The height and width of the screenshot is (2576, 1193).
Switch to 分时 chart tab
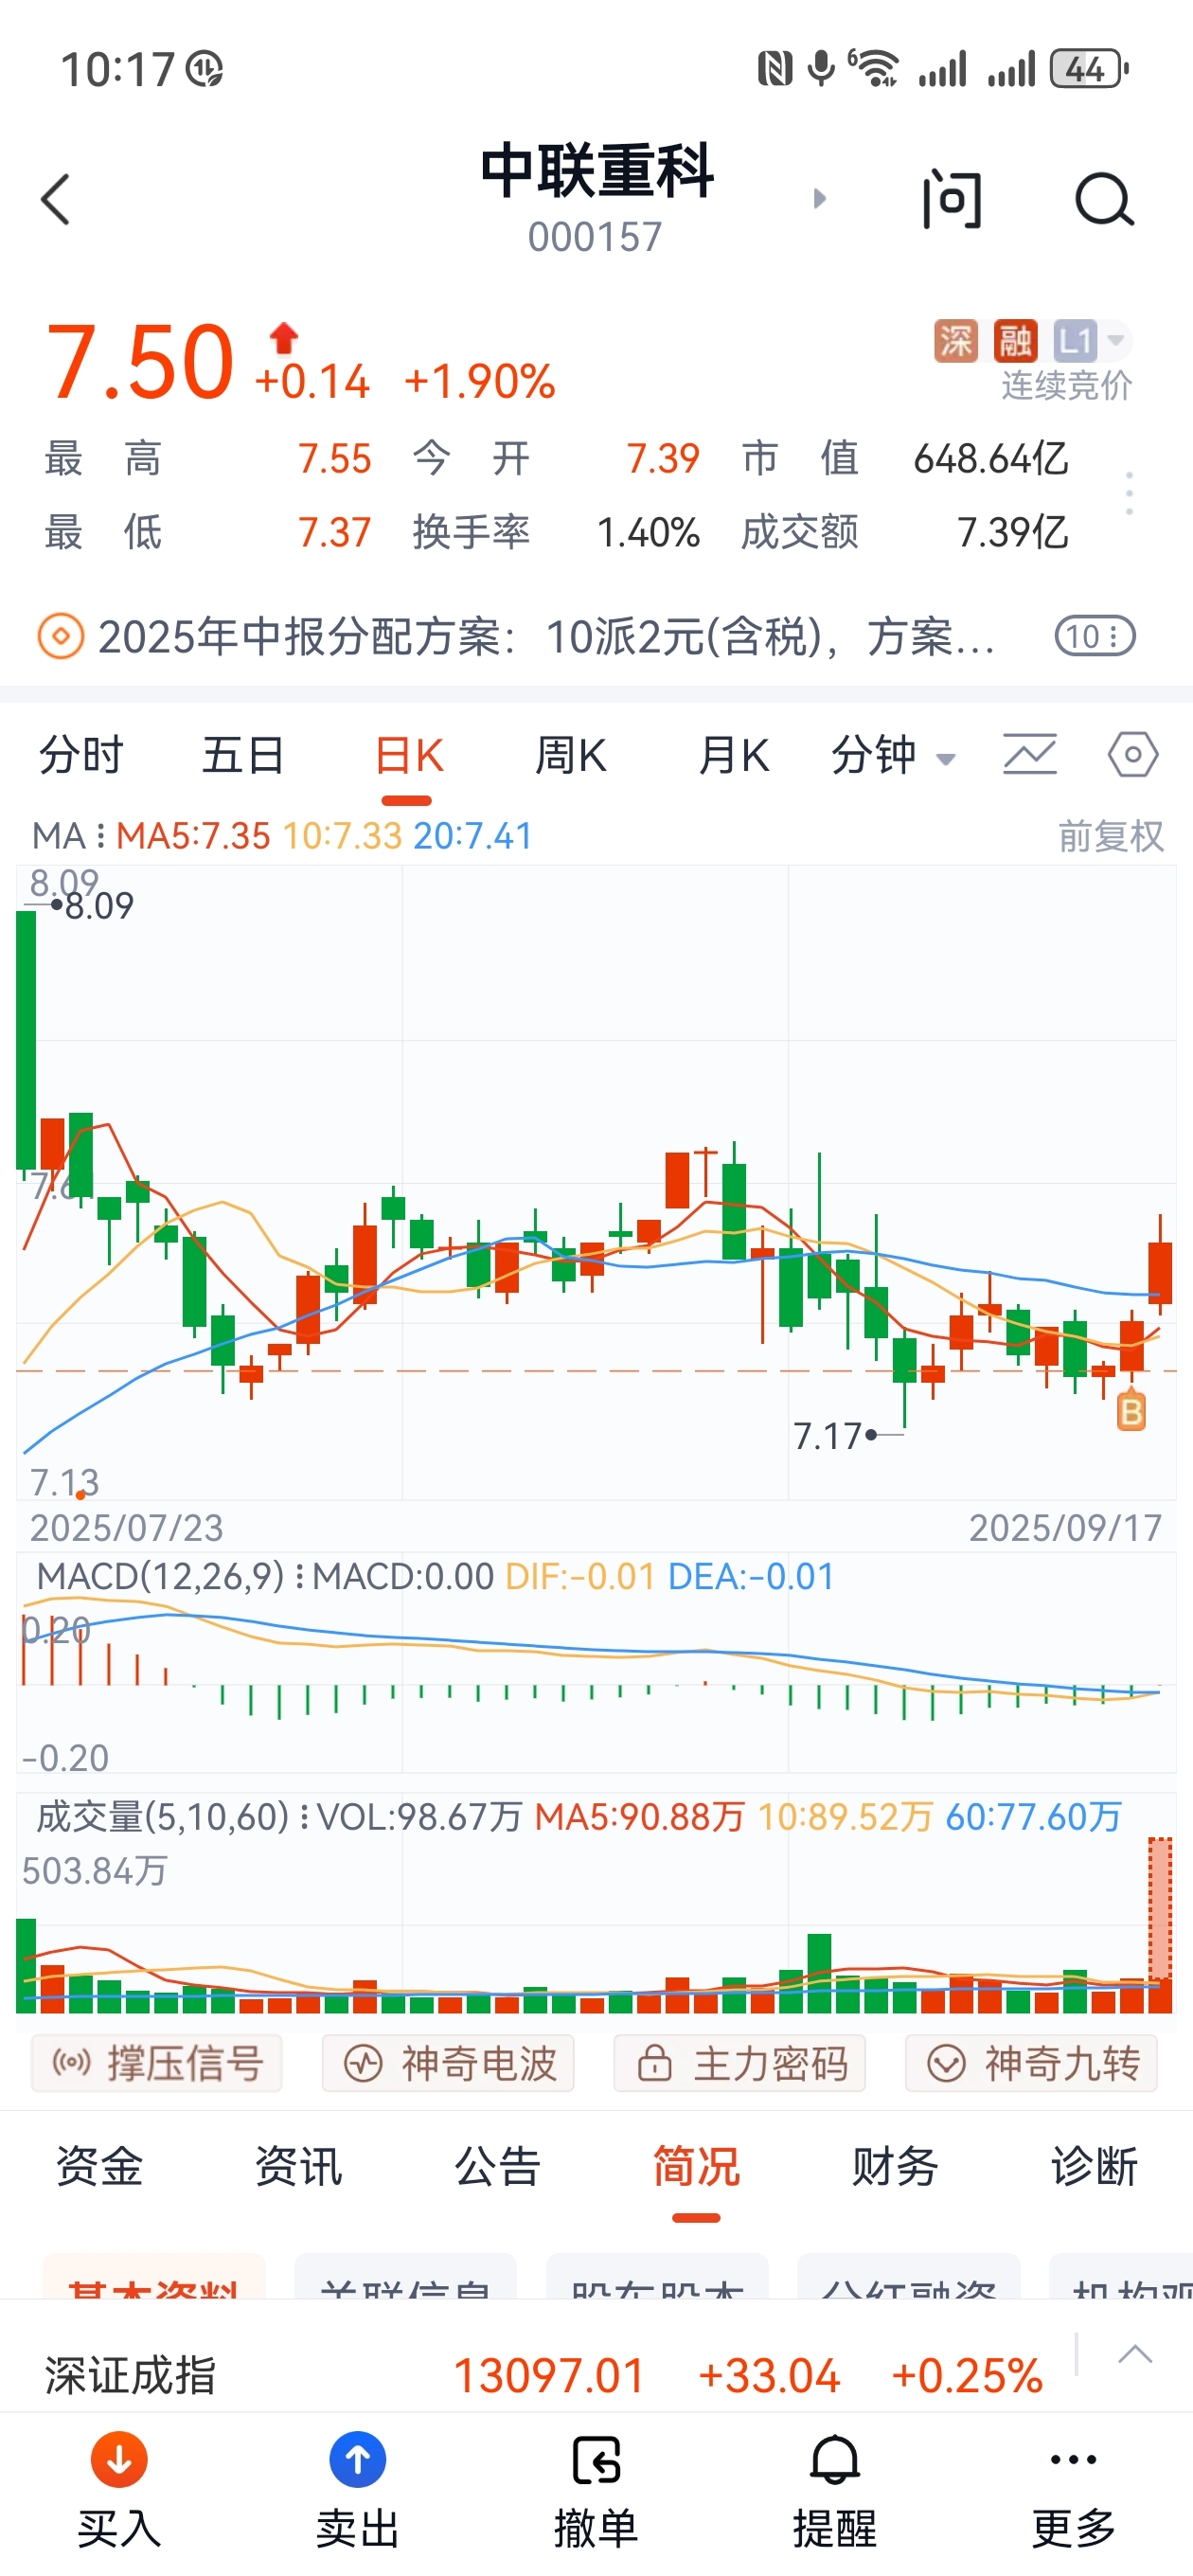pyautogui.click(x=81, y=755)
